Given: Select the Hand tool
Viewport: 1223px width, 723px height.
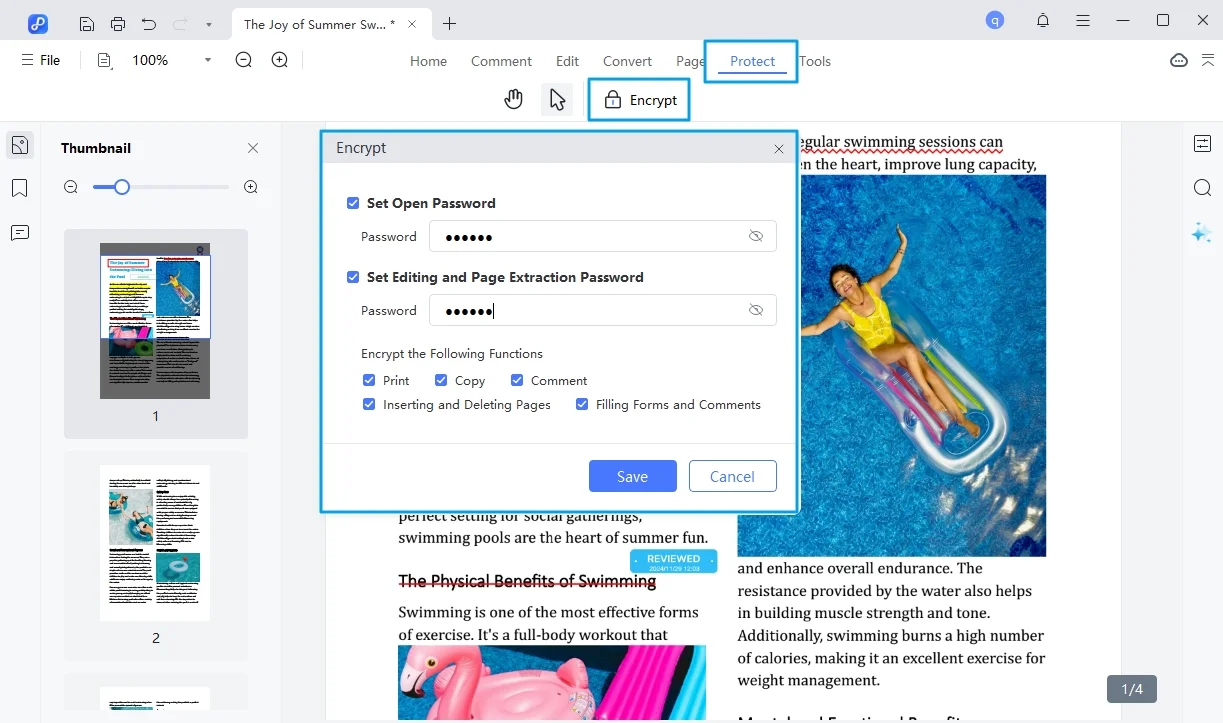Looking at the screenshot, I should click(x=514, y=99).
